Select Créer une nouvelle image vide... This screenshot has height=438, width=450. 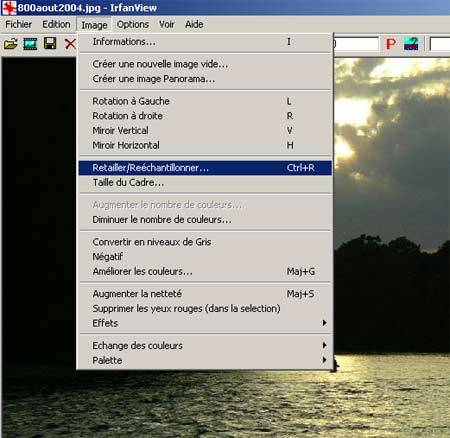[205, 64]
